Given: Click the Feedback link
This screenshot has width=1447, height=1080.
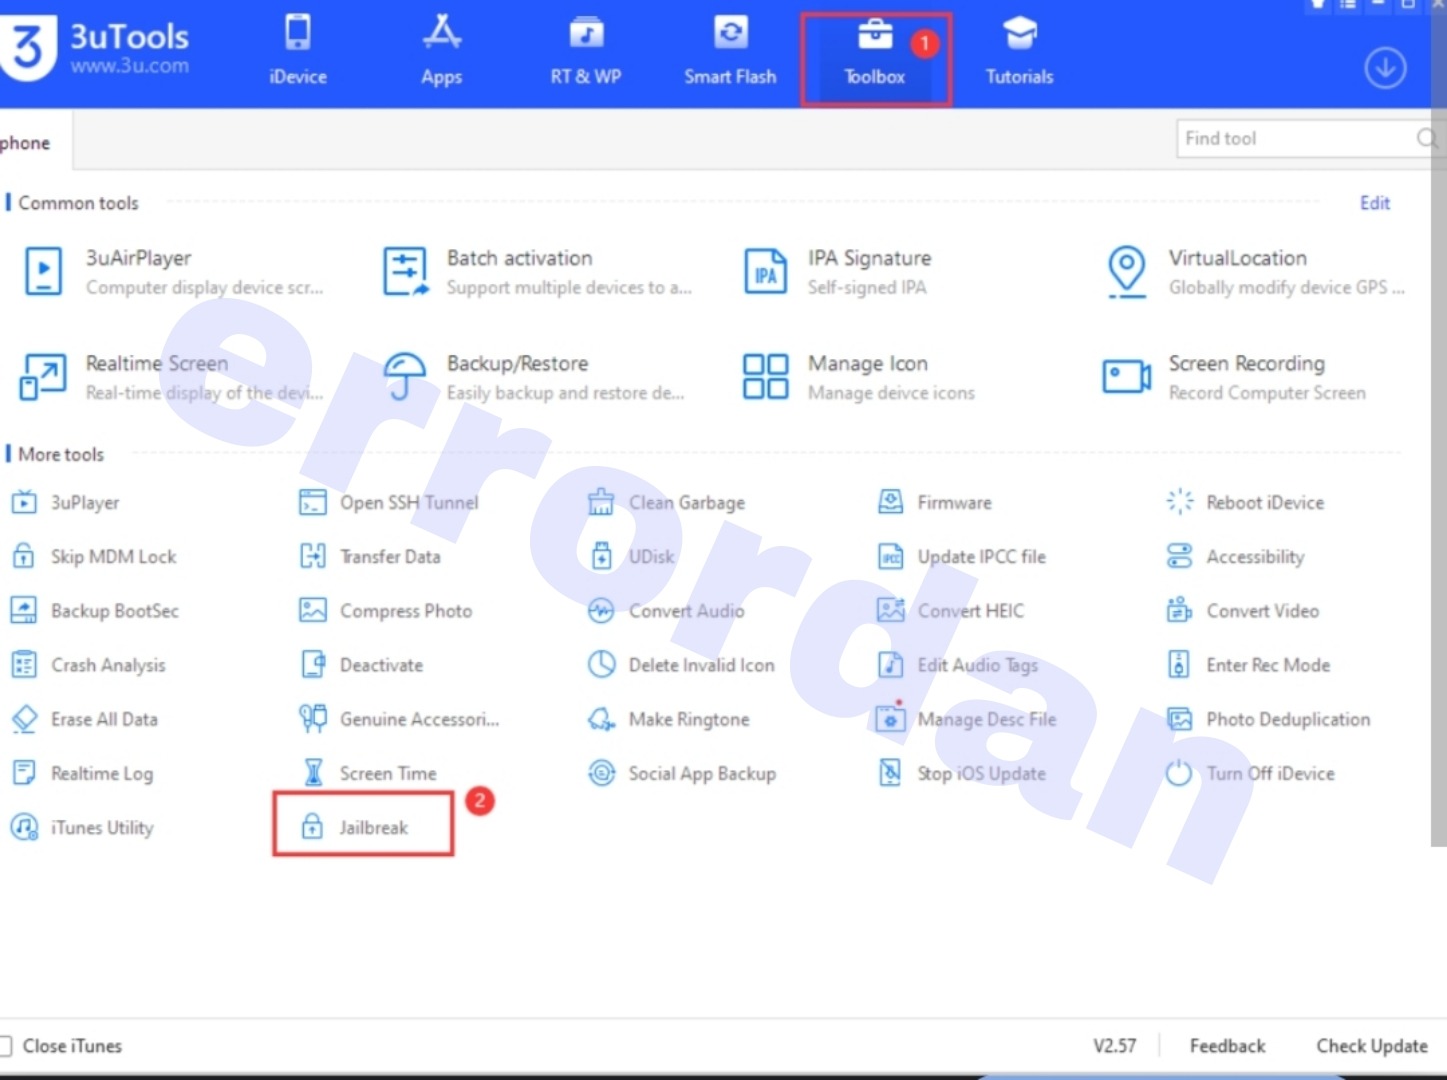Looking at the screenshot, I should 1227,1046.
